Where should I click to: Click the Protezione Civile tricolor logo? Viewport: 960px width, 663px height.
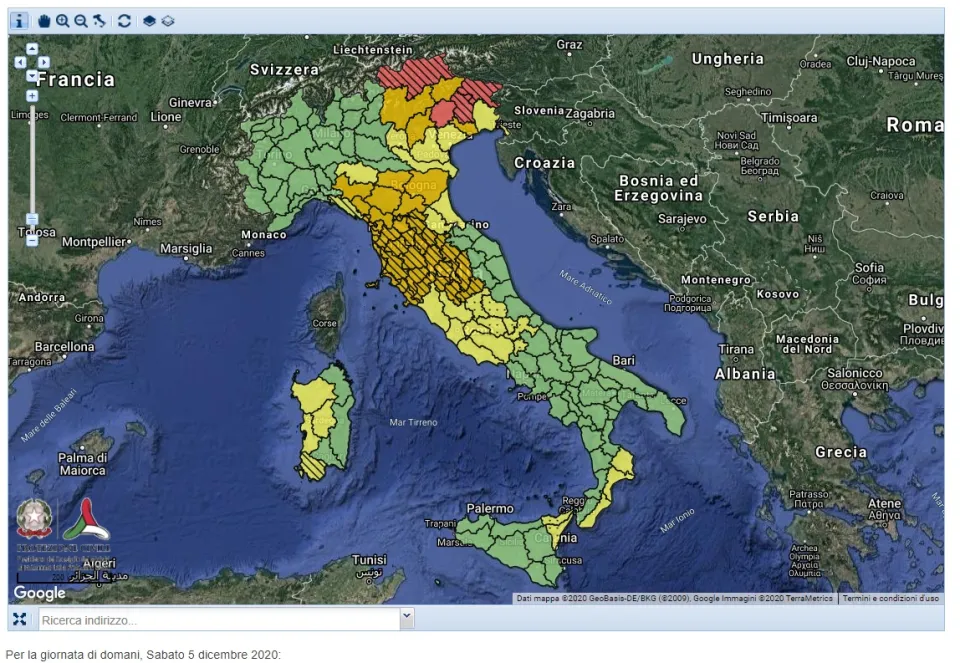coord(86,519)
